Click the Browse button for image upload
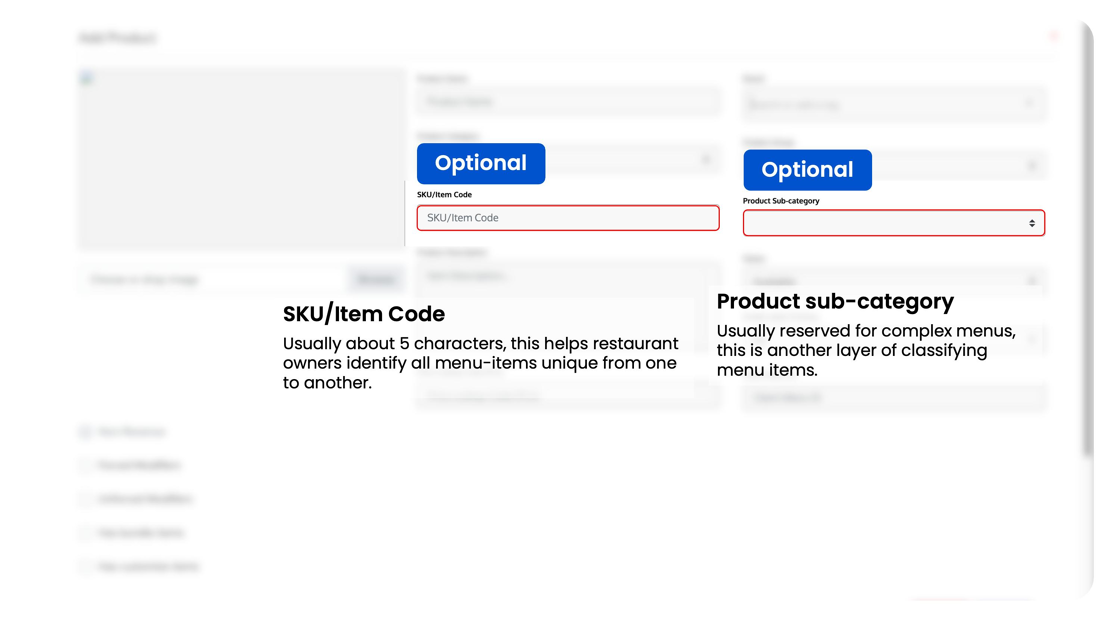This screenshot has width=1120, height=632. point(376,279)
